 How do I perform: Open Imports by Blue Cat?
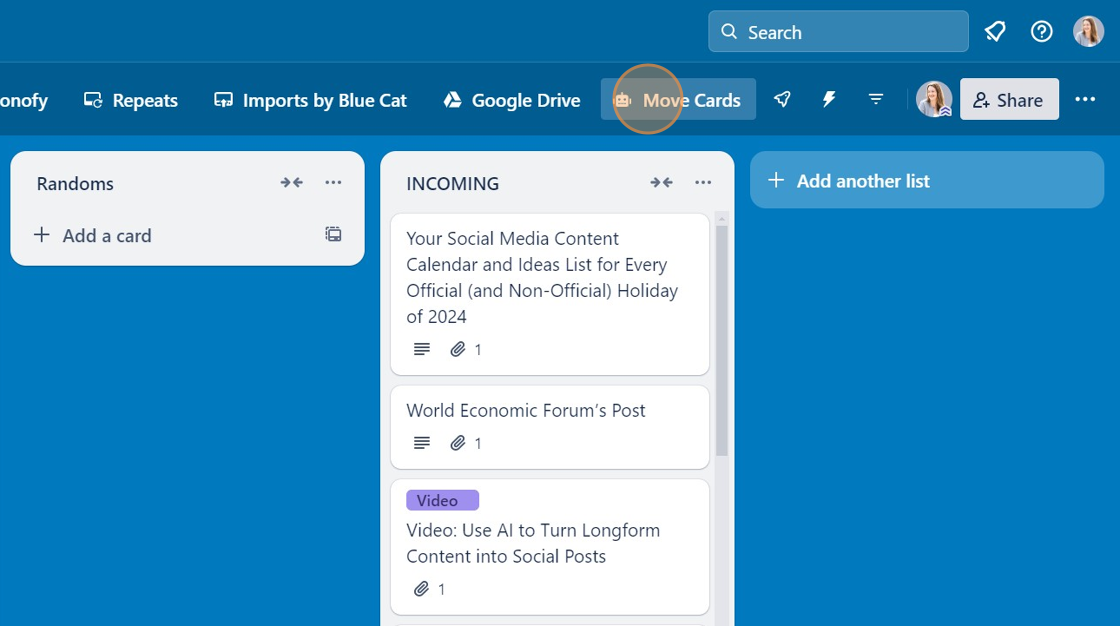pos(310,100)
